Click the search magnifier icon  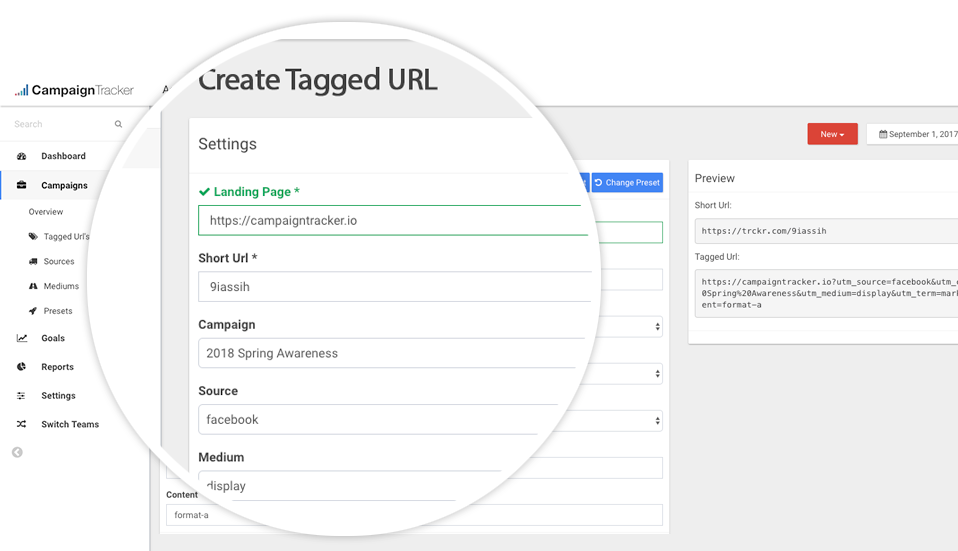click(x=118, y=124)
